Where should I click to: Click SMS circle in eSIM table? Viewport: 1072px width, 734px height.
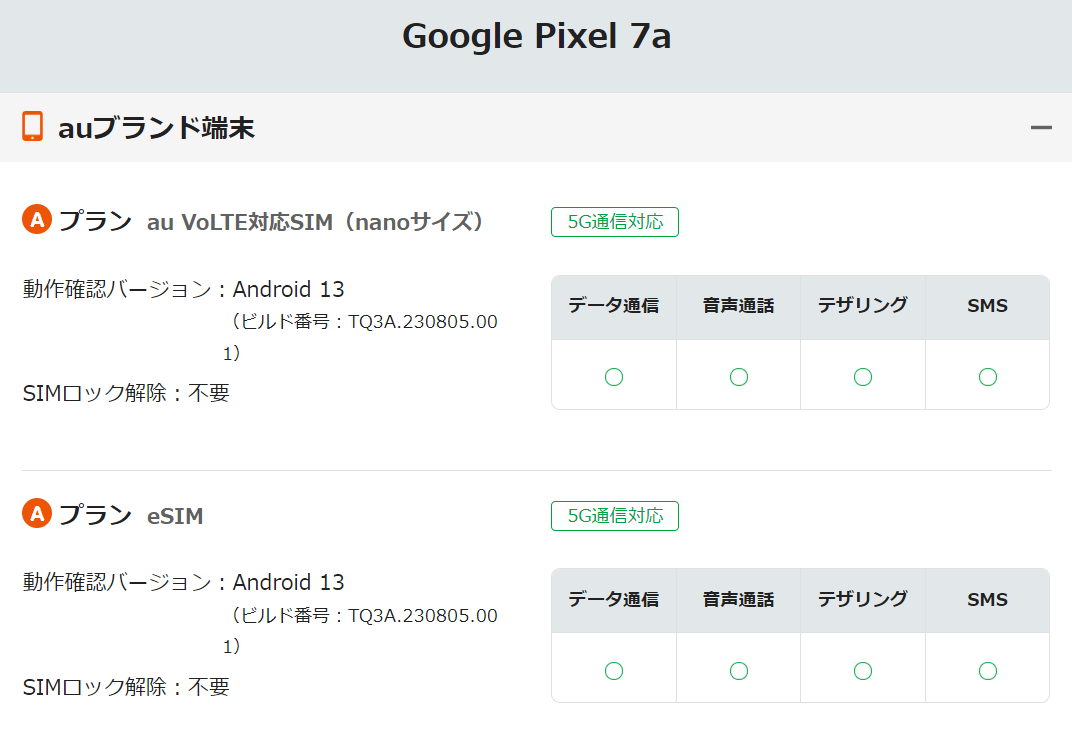click(x=988, y=670)
